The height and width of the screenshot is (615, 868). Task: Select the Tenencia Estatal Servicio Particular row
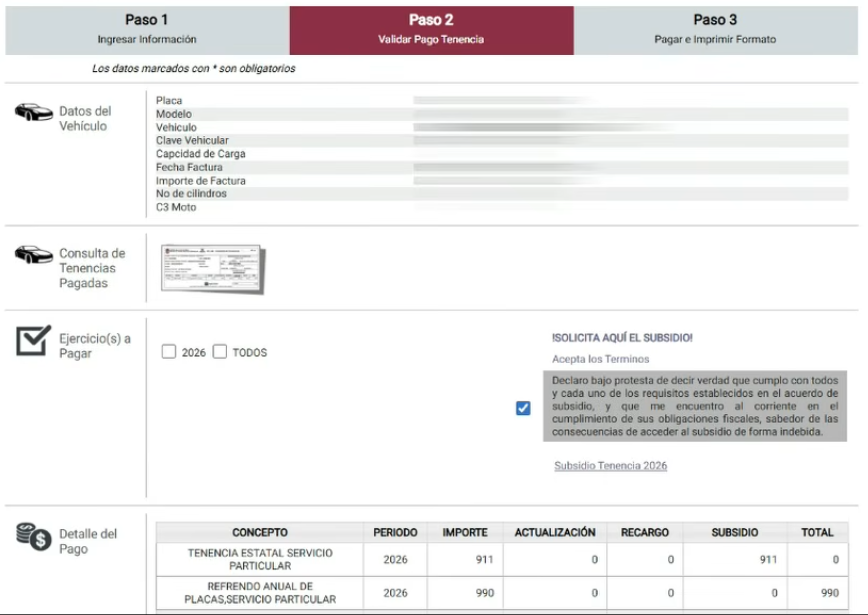coord(502,559)
